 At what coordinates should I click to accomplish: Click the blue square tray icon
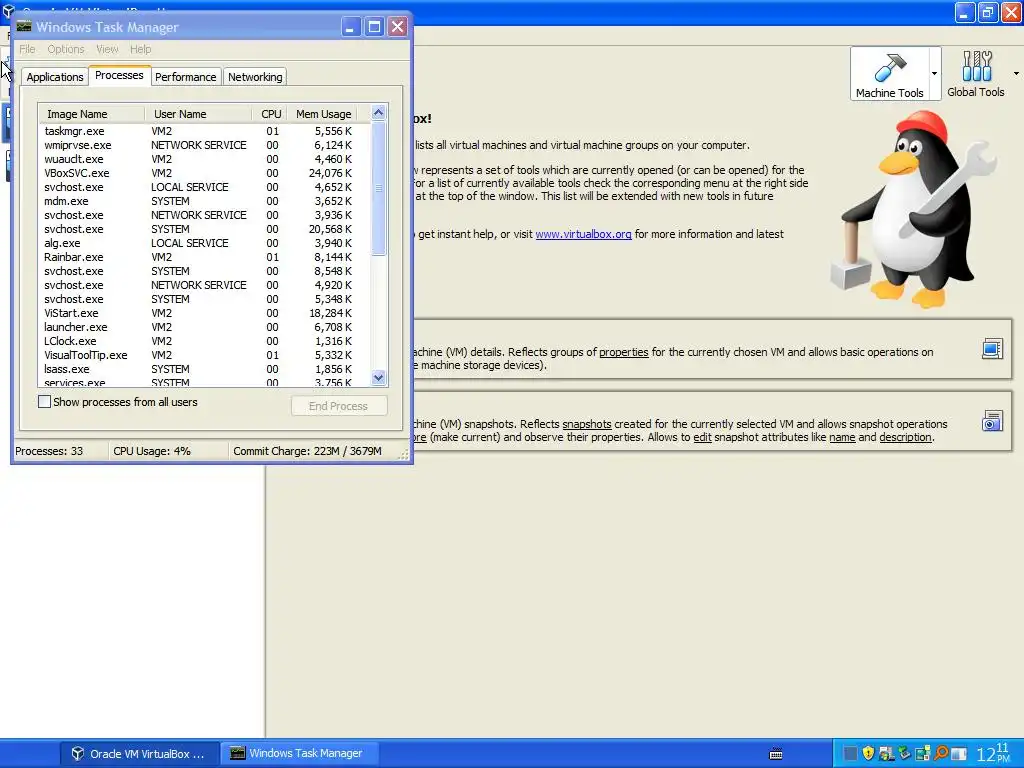tap(850, 754)
